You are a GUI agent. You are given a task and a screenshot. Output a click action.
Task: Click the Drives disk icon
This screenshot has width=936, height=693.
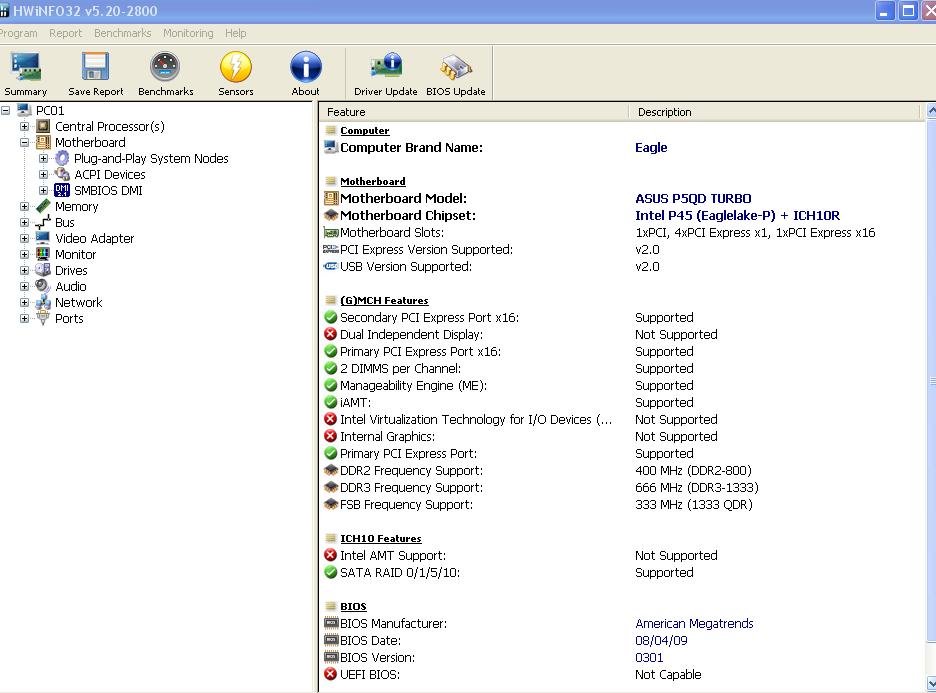click(43, 270)
